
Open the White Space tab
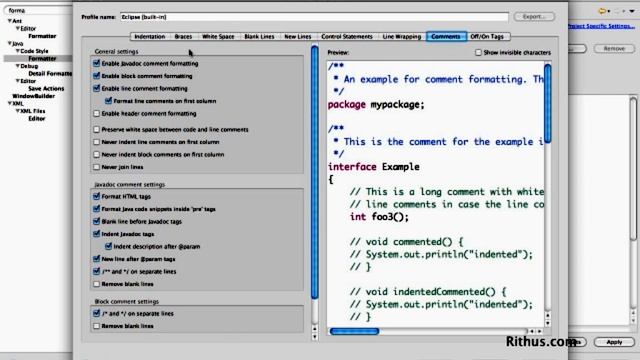(x=218, y=36)
